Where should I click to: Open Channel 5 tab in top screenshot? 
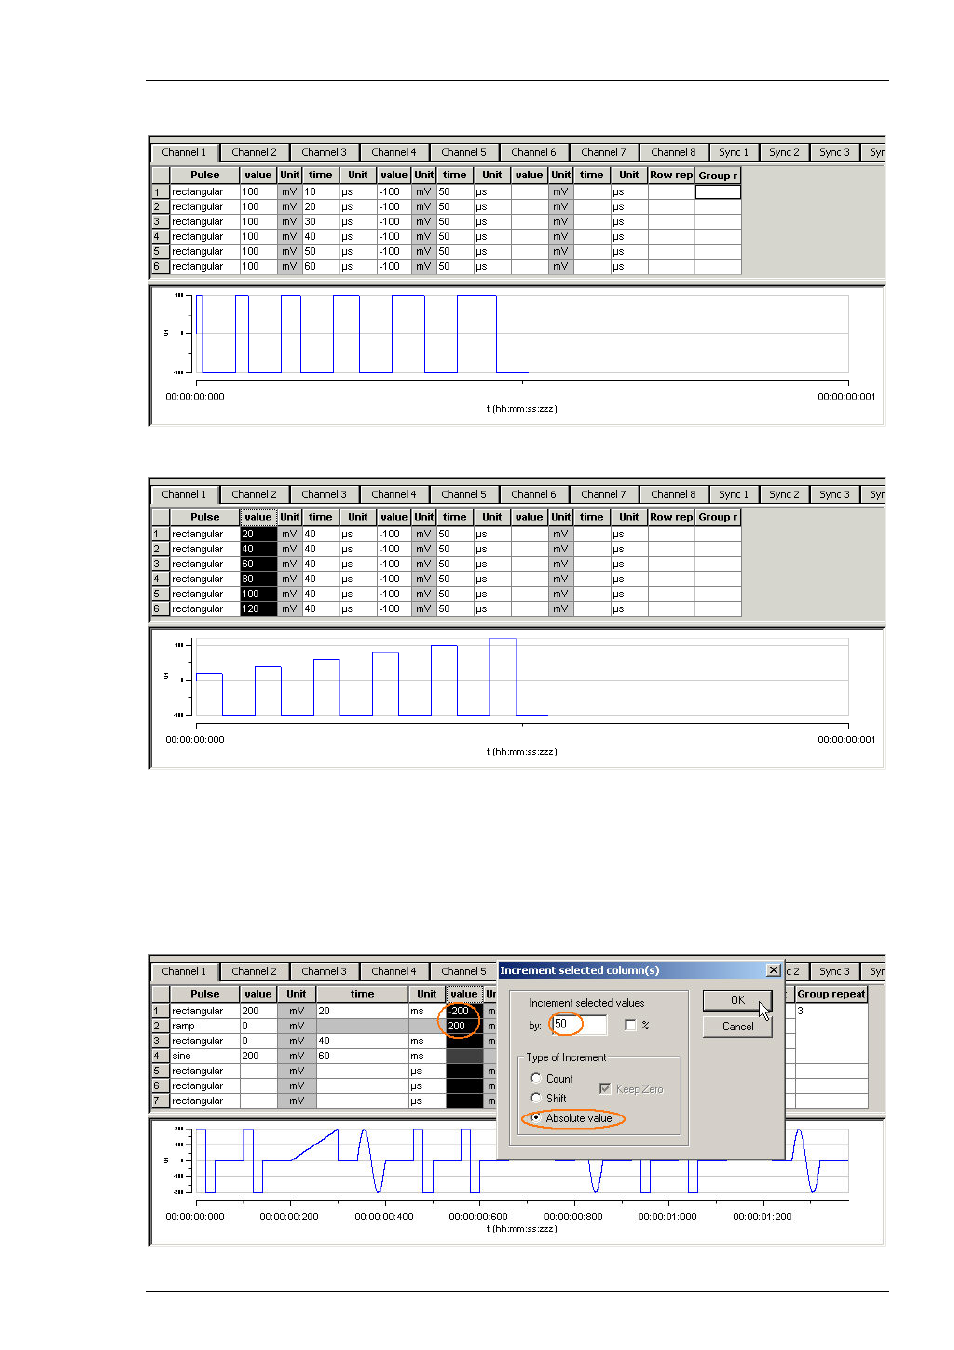464,153
